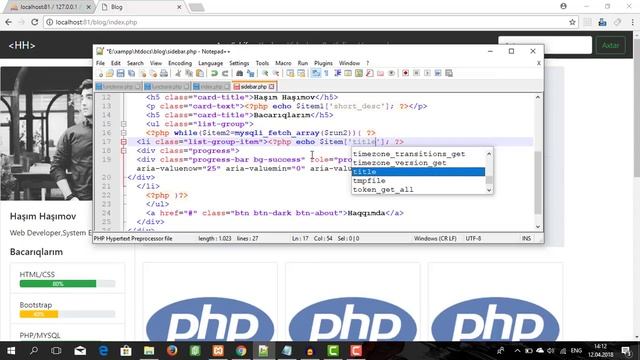Click the editor vertical scrollbar down arrow
The image size is (640, 360).
click(x=538, y=227)
